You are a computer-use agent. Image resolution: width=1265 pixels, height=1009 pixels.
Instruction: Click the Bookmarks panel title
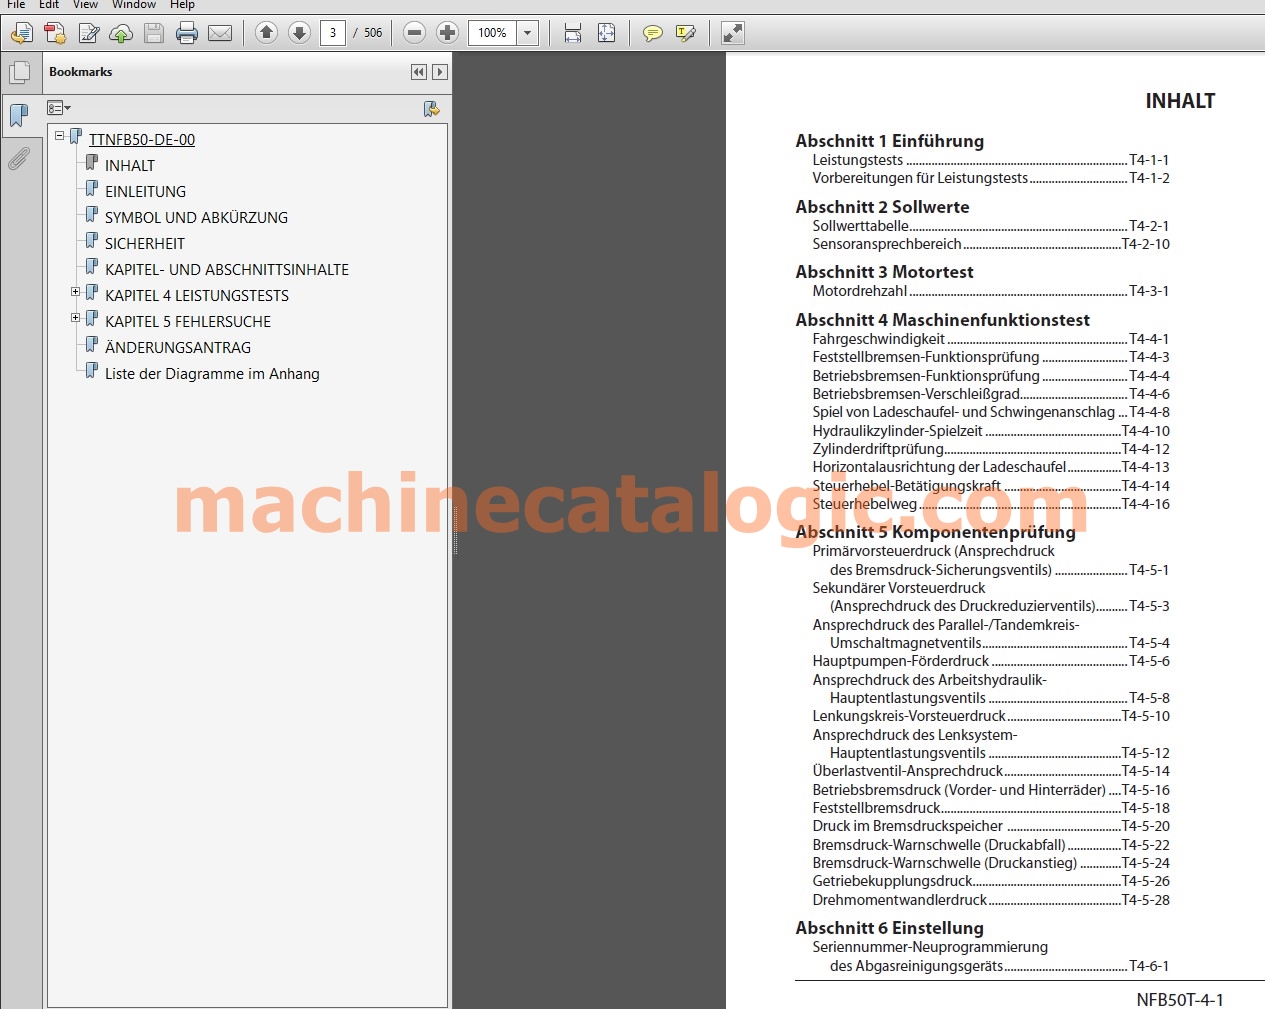click(80, 72)
